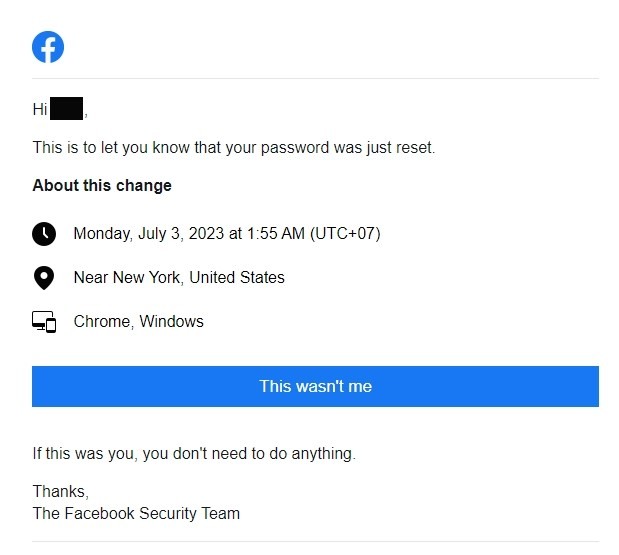619x555 pixels.
Task: Click the "Chrome, Windows" device text
Action: pos(139,321)
